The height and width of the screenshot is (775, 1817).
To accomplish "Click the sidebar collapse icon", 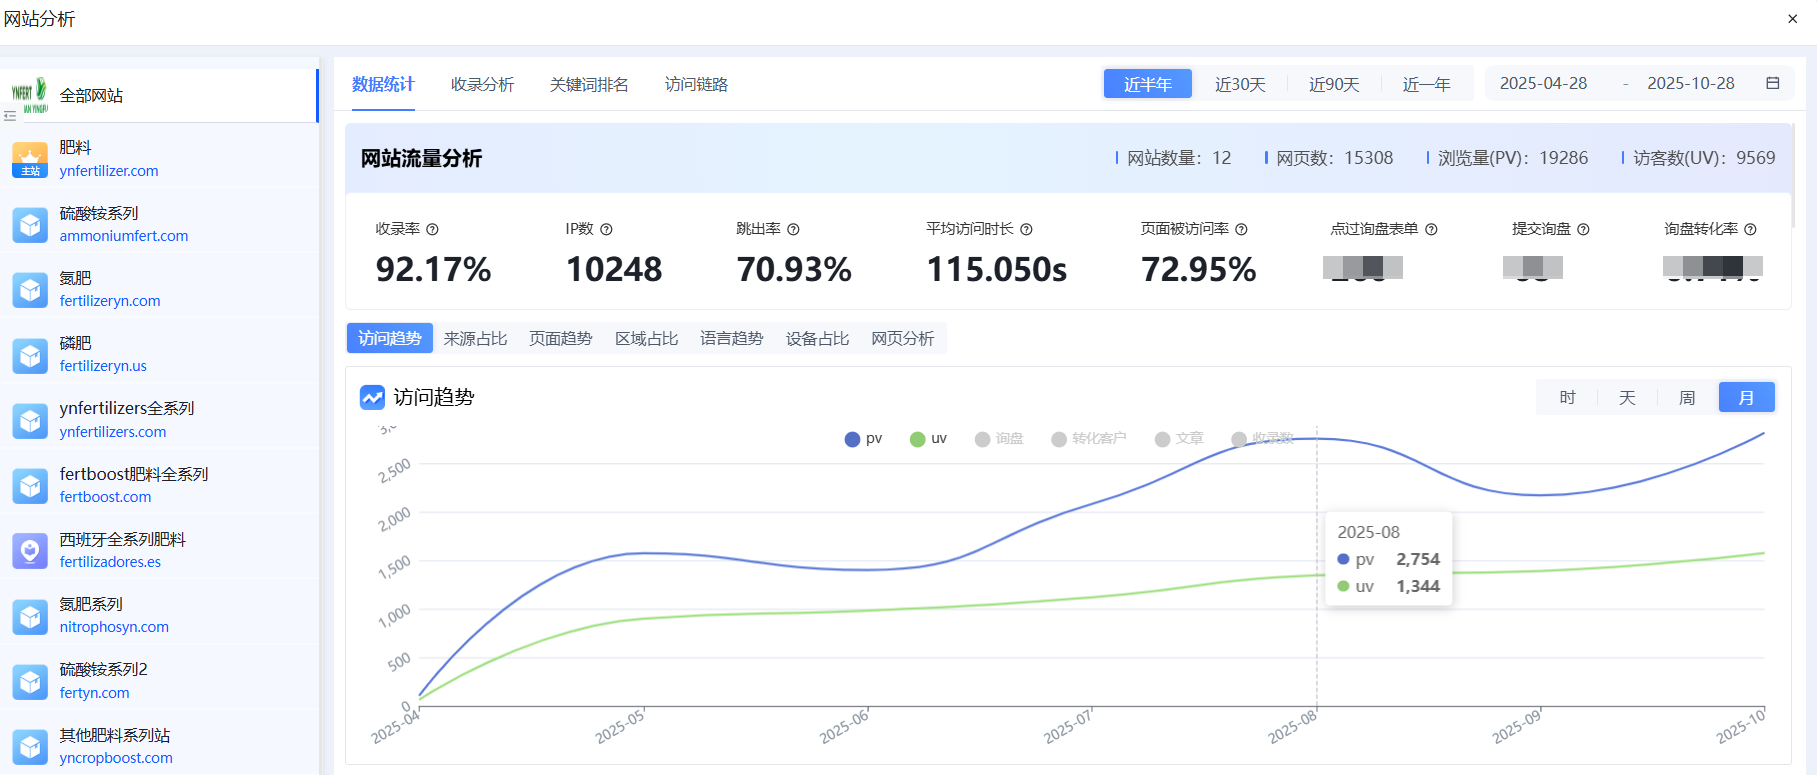I will [10, 116].
